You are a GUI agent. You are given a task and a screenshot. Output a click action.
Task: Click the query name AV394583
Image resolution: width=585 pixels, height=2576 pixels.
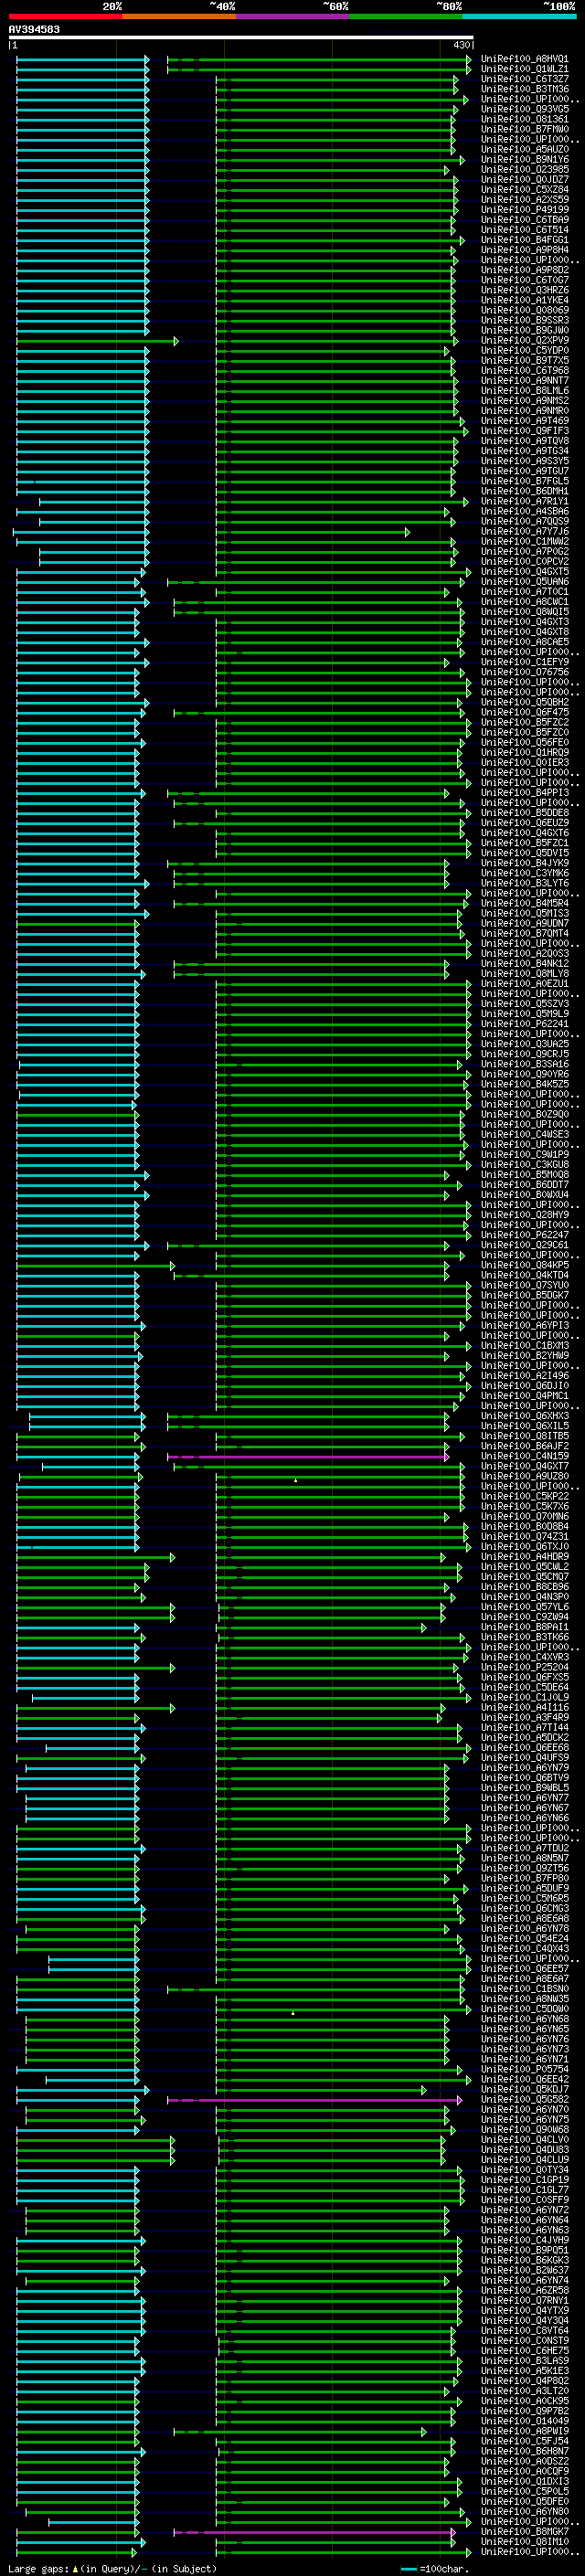click(x=34, y=30)
